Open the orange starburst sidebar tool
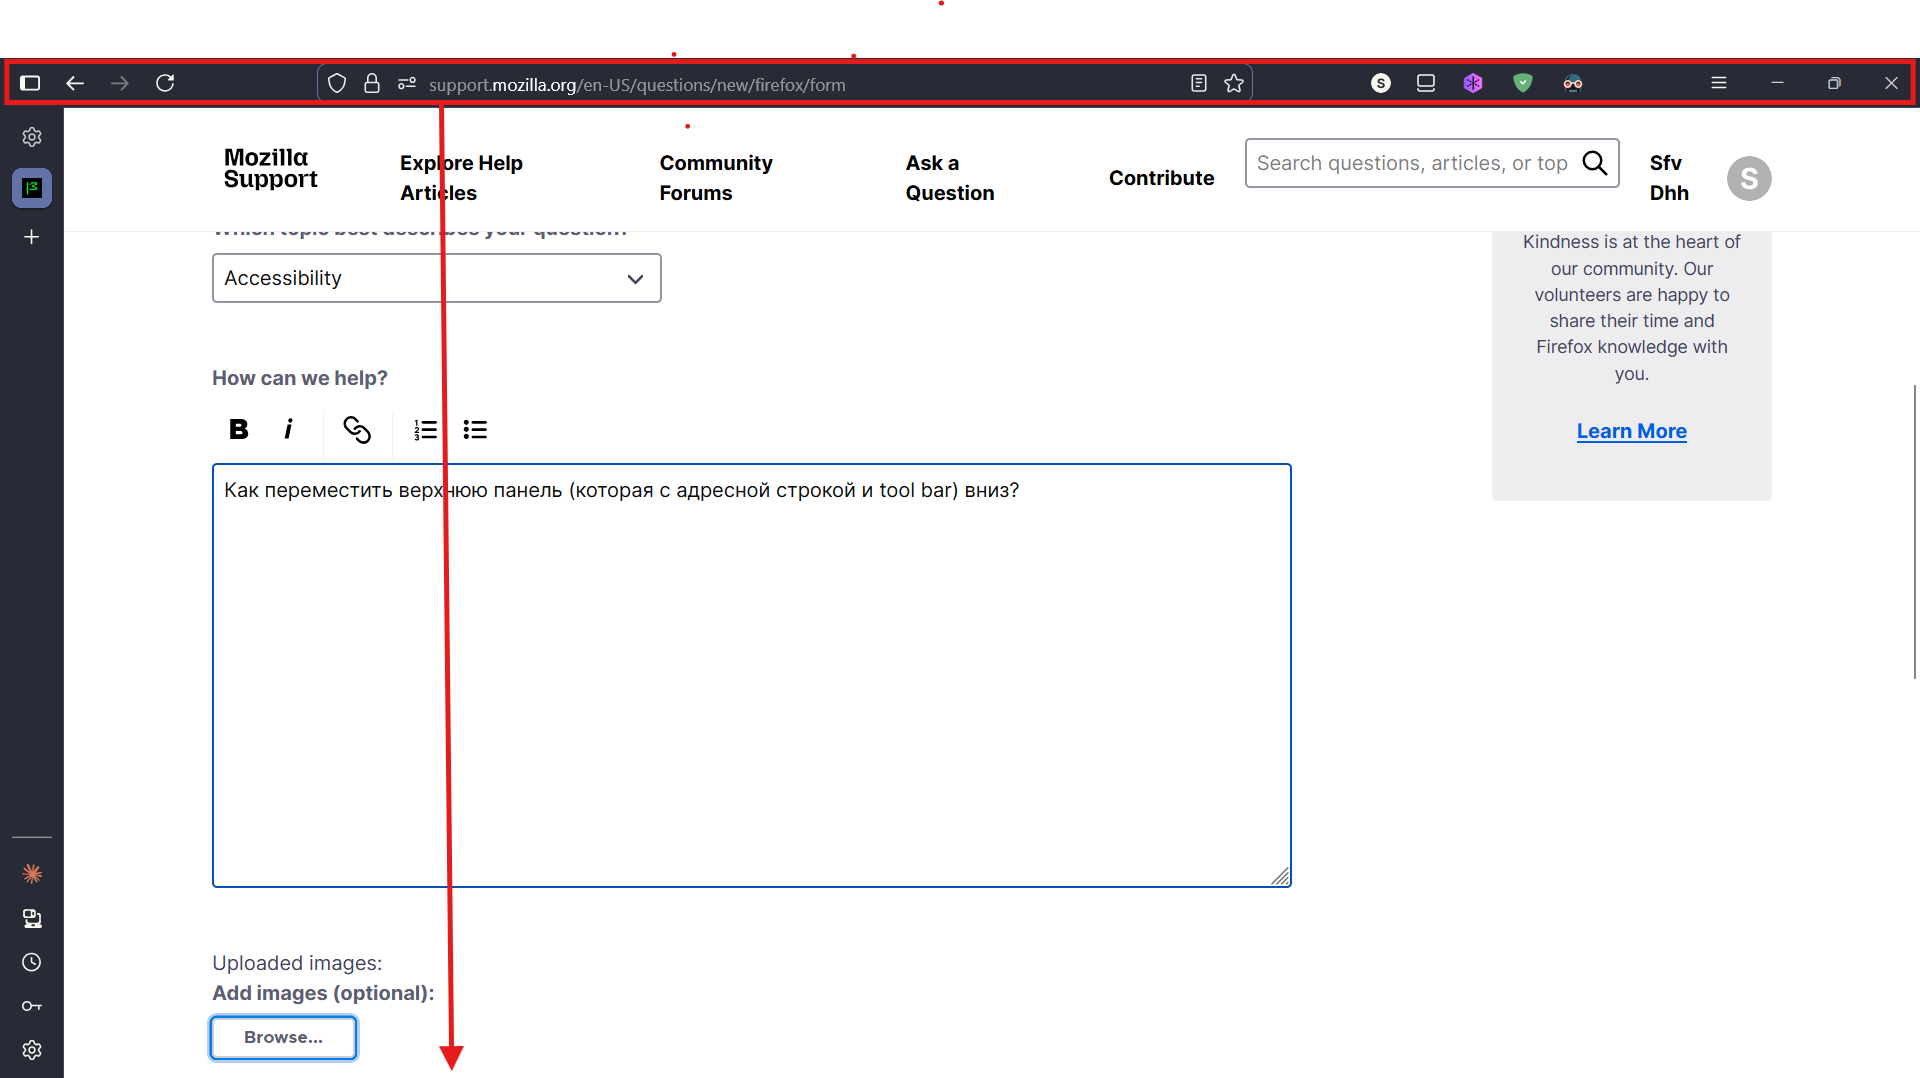Viewport: 1920px width, 1078px height. click(32, 874)
